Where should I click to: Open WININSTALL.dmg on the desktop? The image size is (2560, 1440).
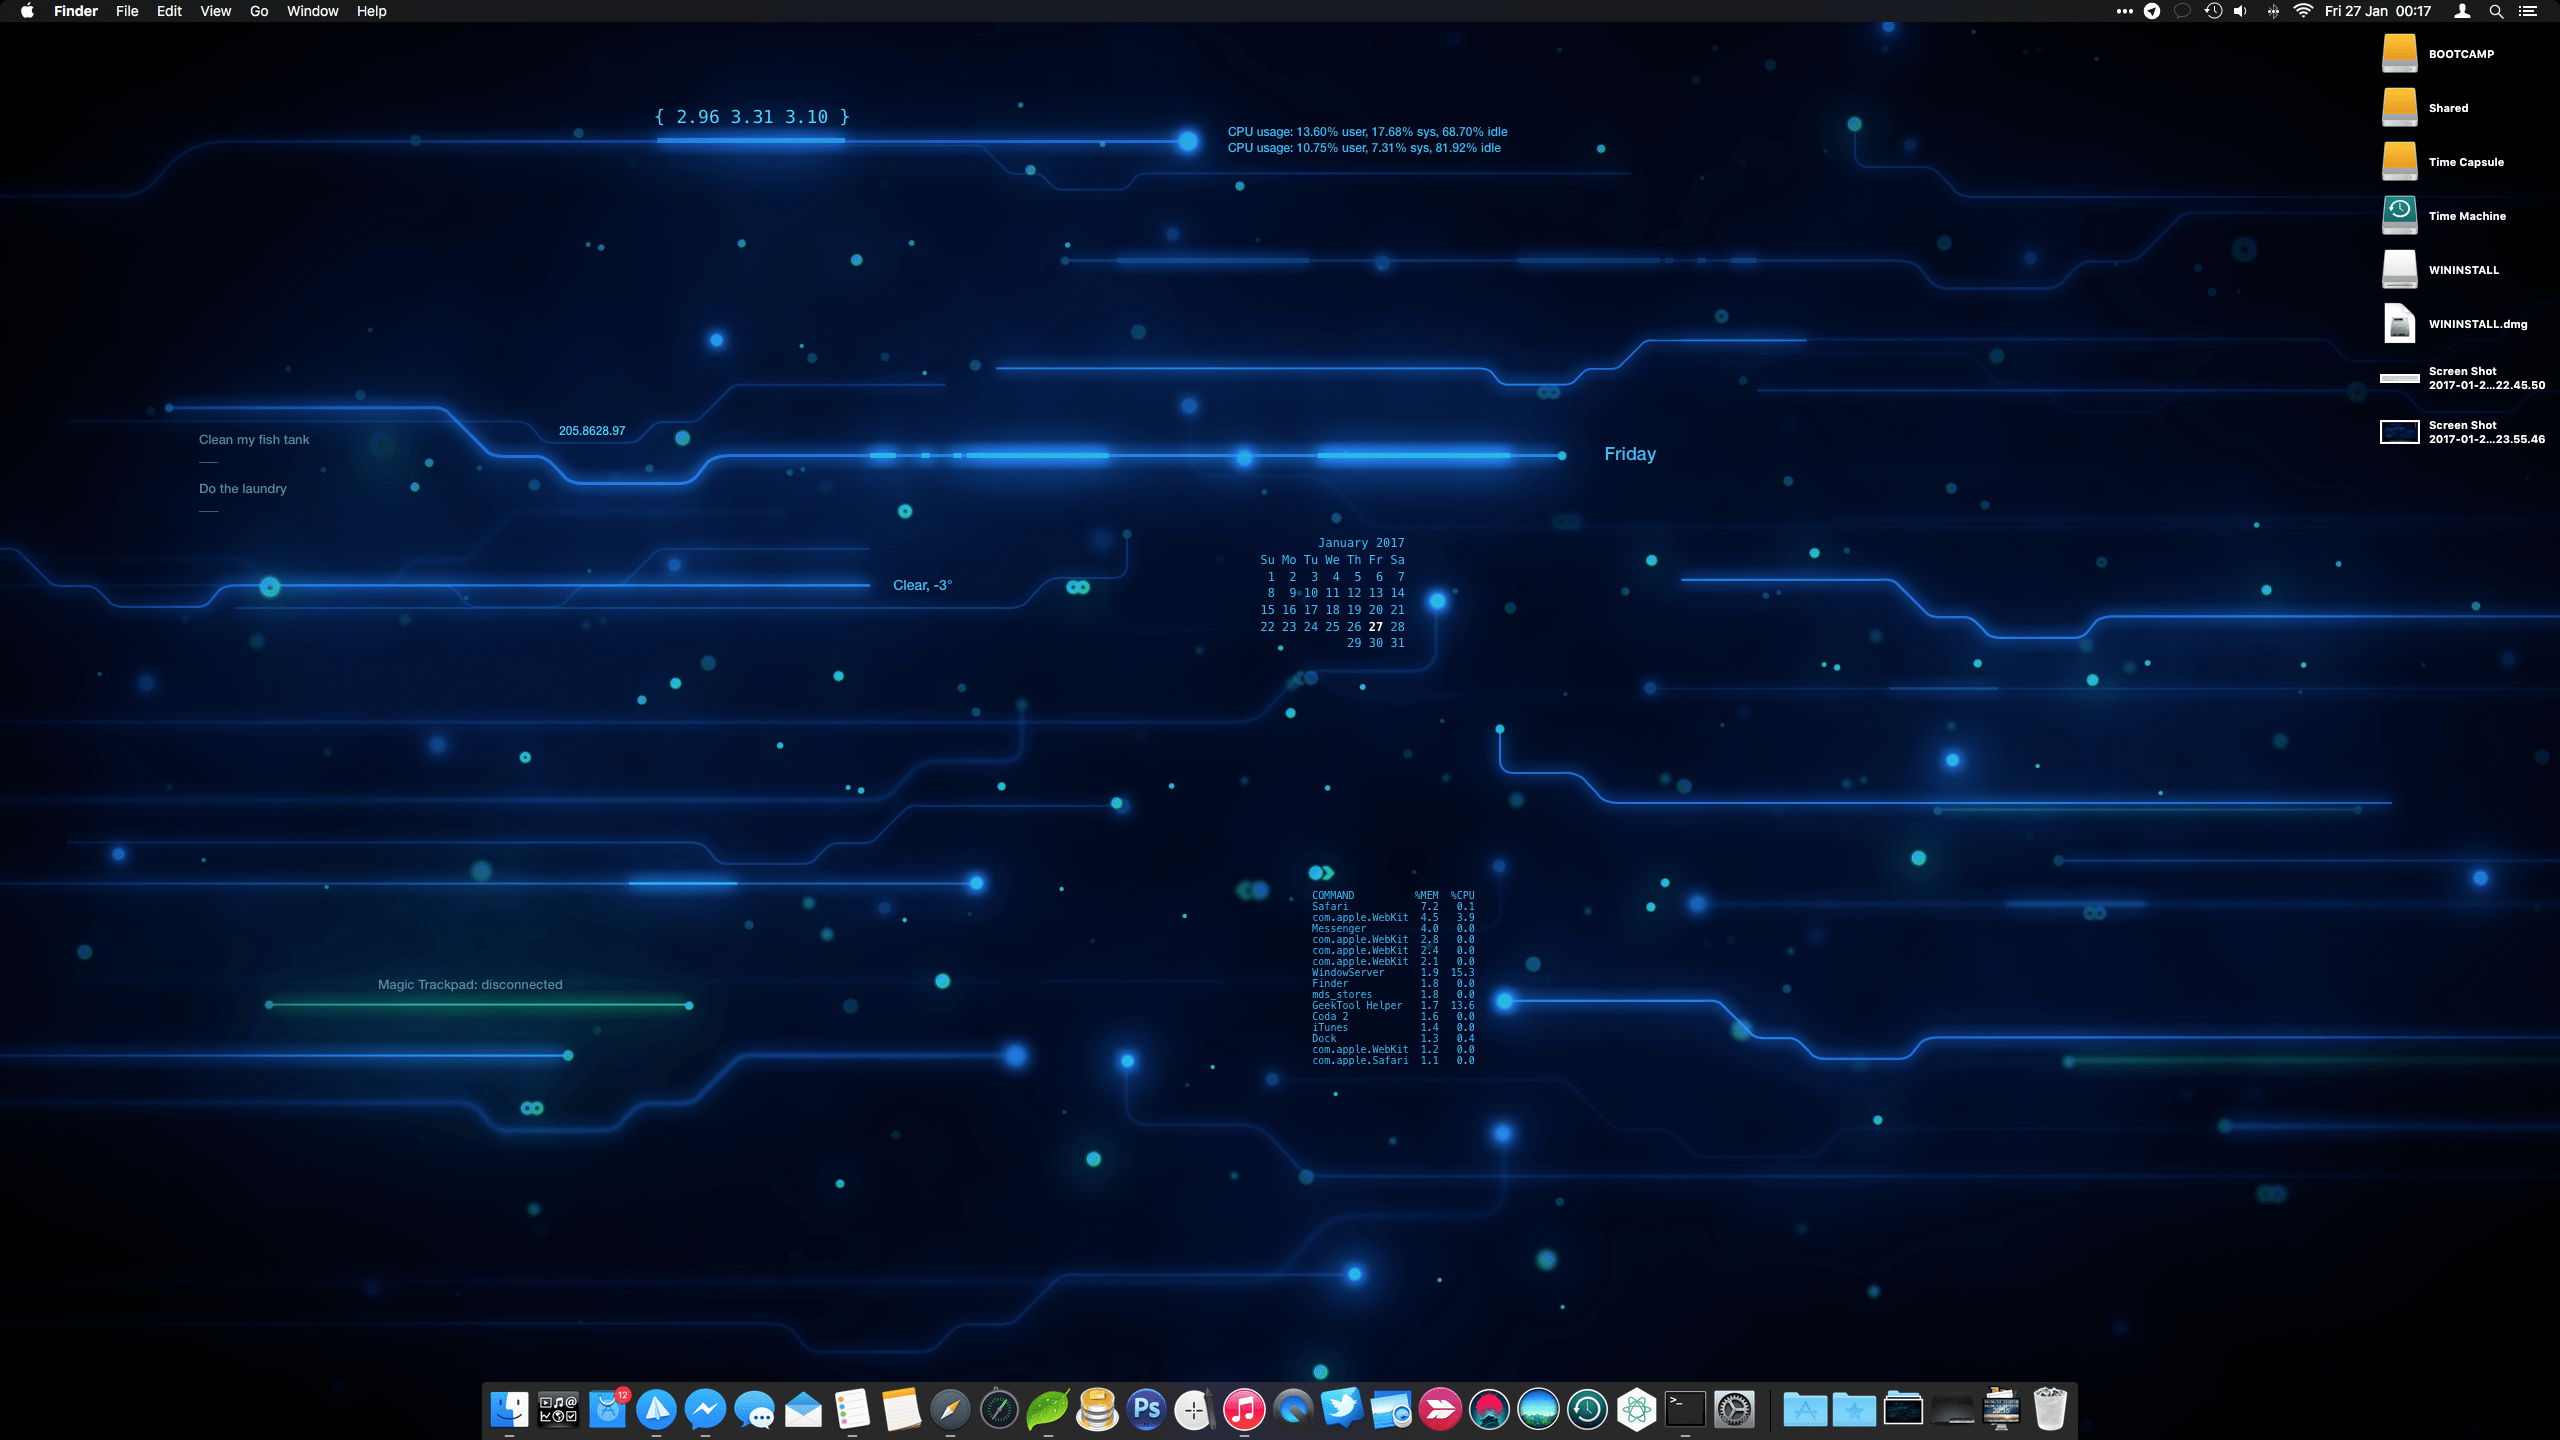click(x=2400, y=323)
